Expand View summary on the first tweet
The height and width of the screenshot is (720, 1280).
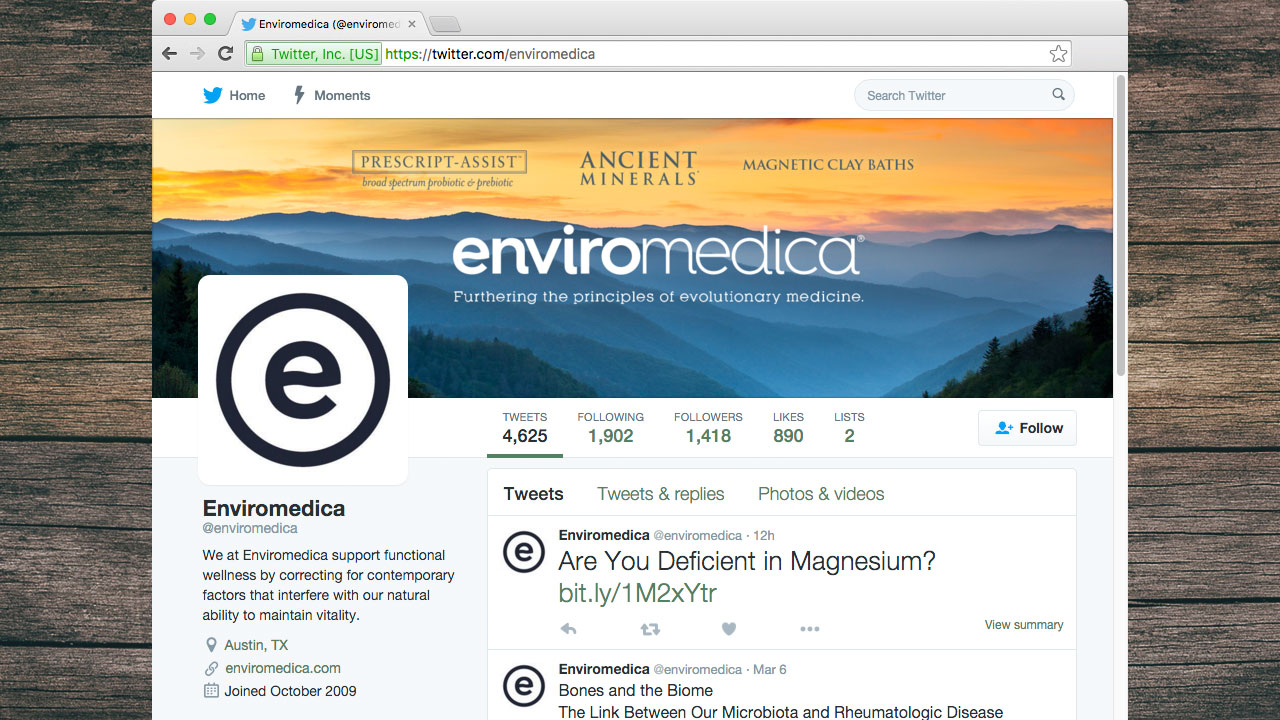(x=1023, y=625)
